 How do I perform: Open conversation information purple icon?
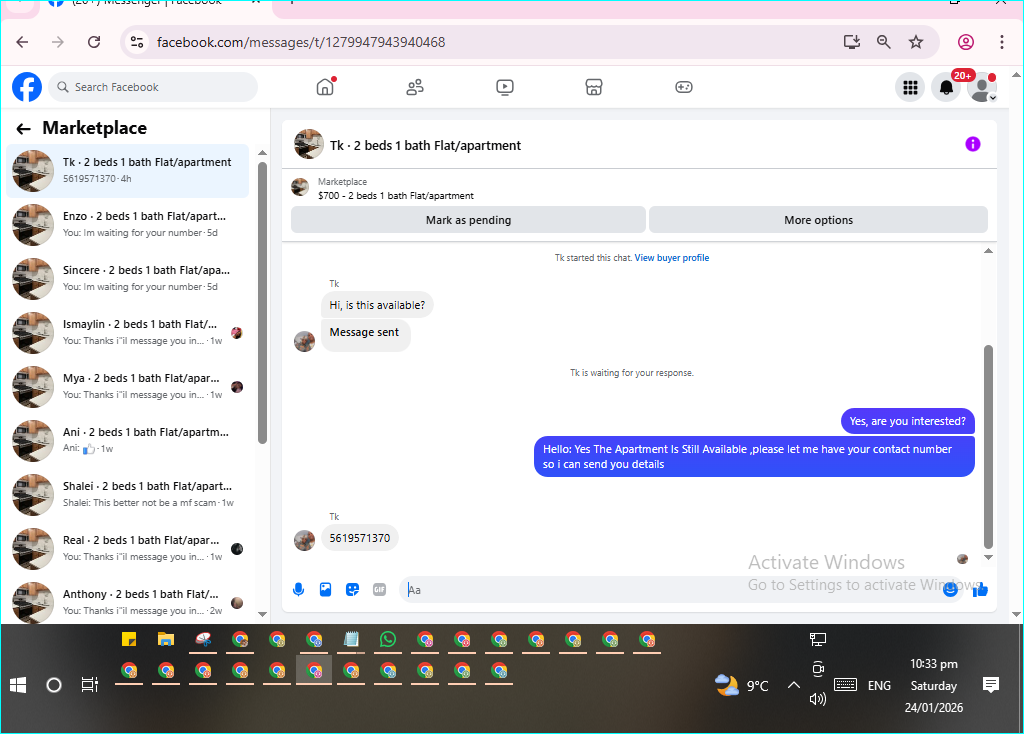click(x=972, y=144)
